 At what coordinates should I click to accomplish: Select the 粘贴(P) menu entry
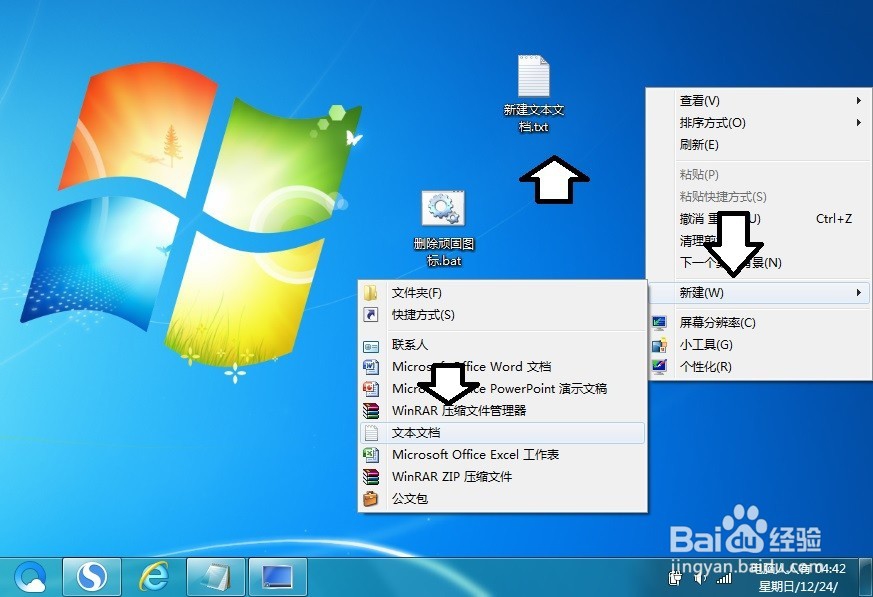[x=759, y=174]
